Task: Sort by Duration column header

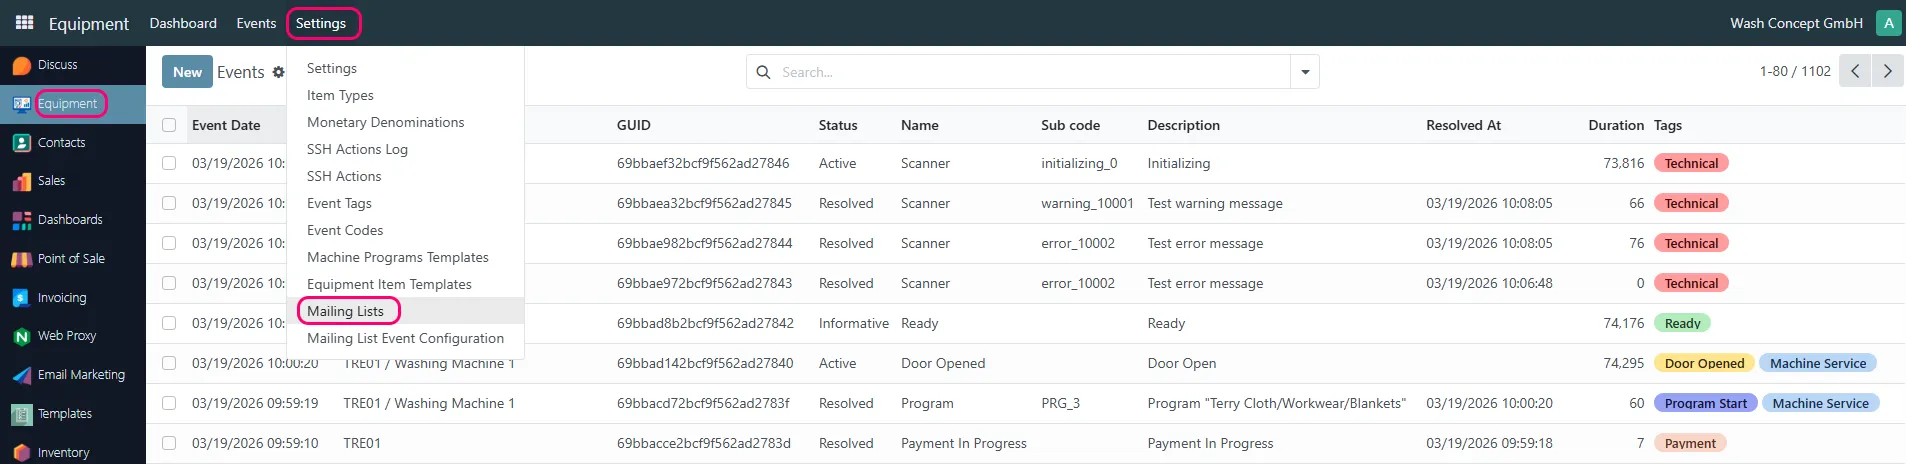Action: pyautogui.click(x=1616, y=125)
